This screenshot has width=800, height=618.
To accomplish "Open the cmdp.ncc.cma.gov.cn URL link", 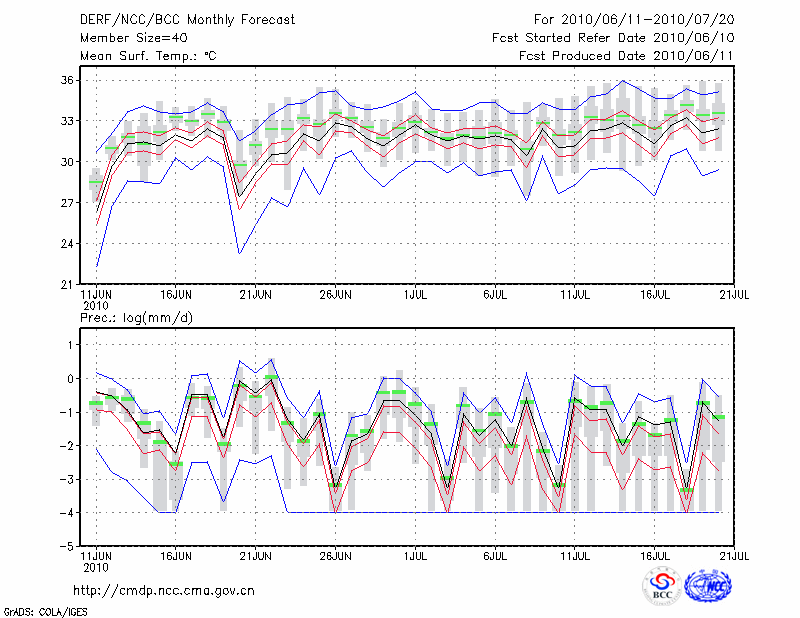I will pos(164,590).
